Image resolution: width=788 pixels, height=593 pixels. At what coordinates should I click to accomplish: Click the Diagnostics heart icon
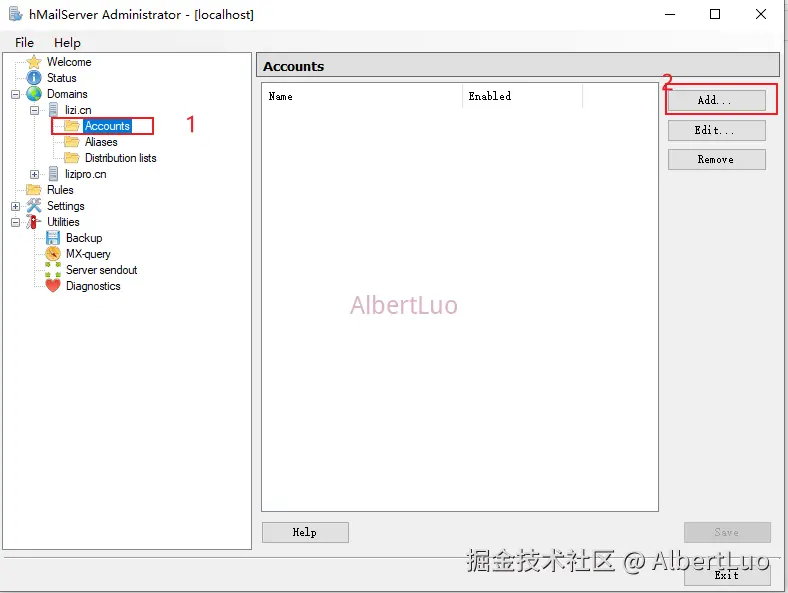tap(53, 286)
